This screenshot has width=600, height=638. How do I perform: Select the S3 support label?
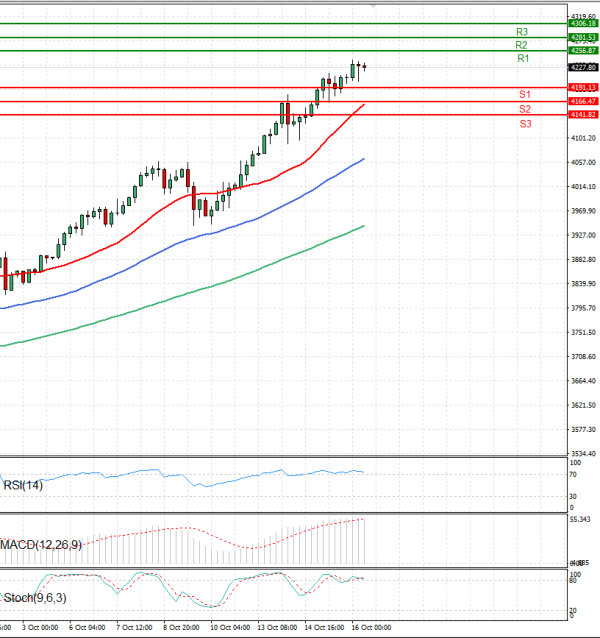(x=525, y=123)
